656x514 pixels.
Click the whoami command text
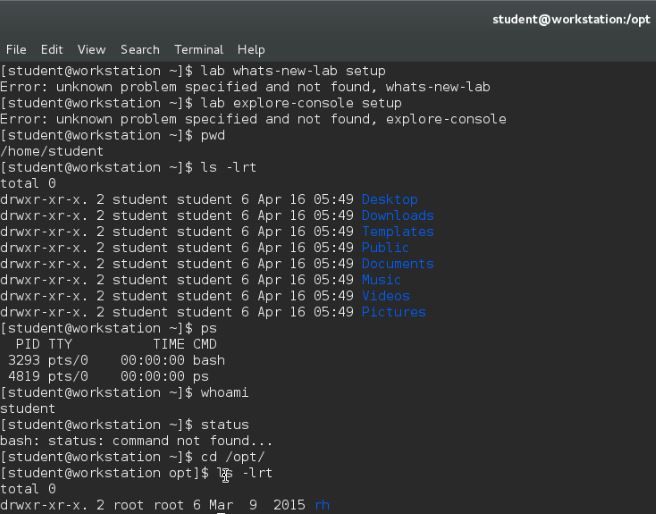click(224, 393)
